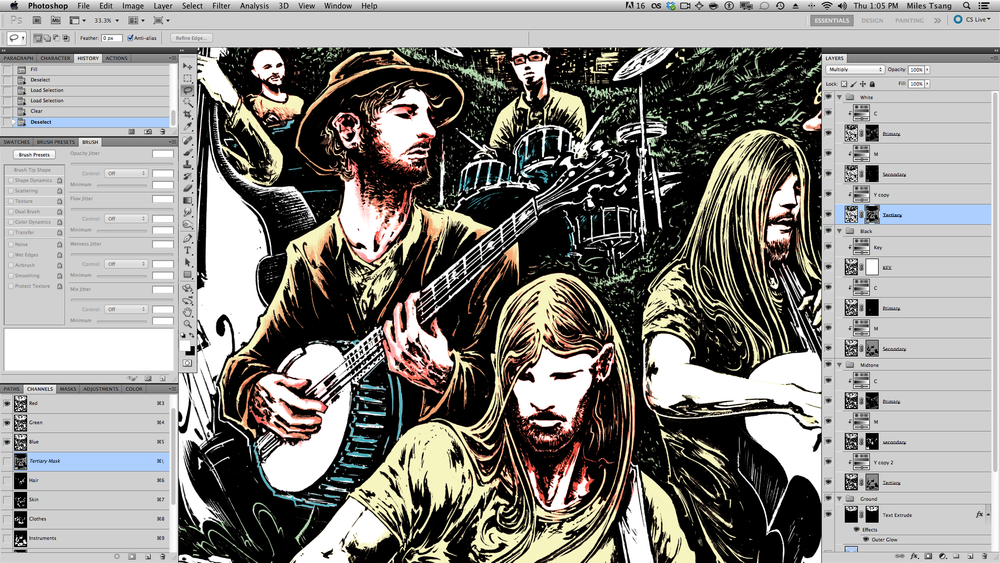Hide the Red channel eye
The height and width of the screenshot is (563, 1000).
7,404
